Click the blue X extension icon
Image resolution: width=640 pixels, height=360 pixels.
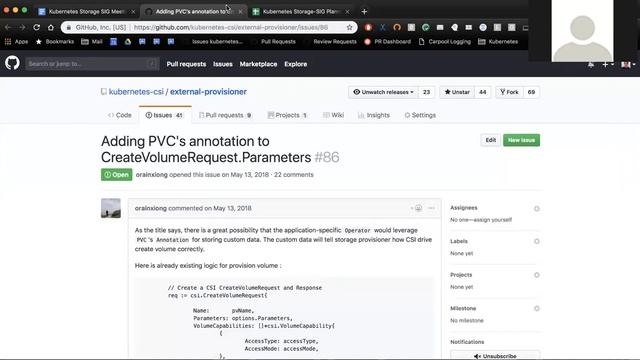click(x=382, y=27)
